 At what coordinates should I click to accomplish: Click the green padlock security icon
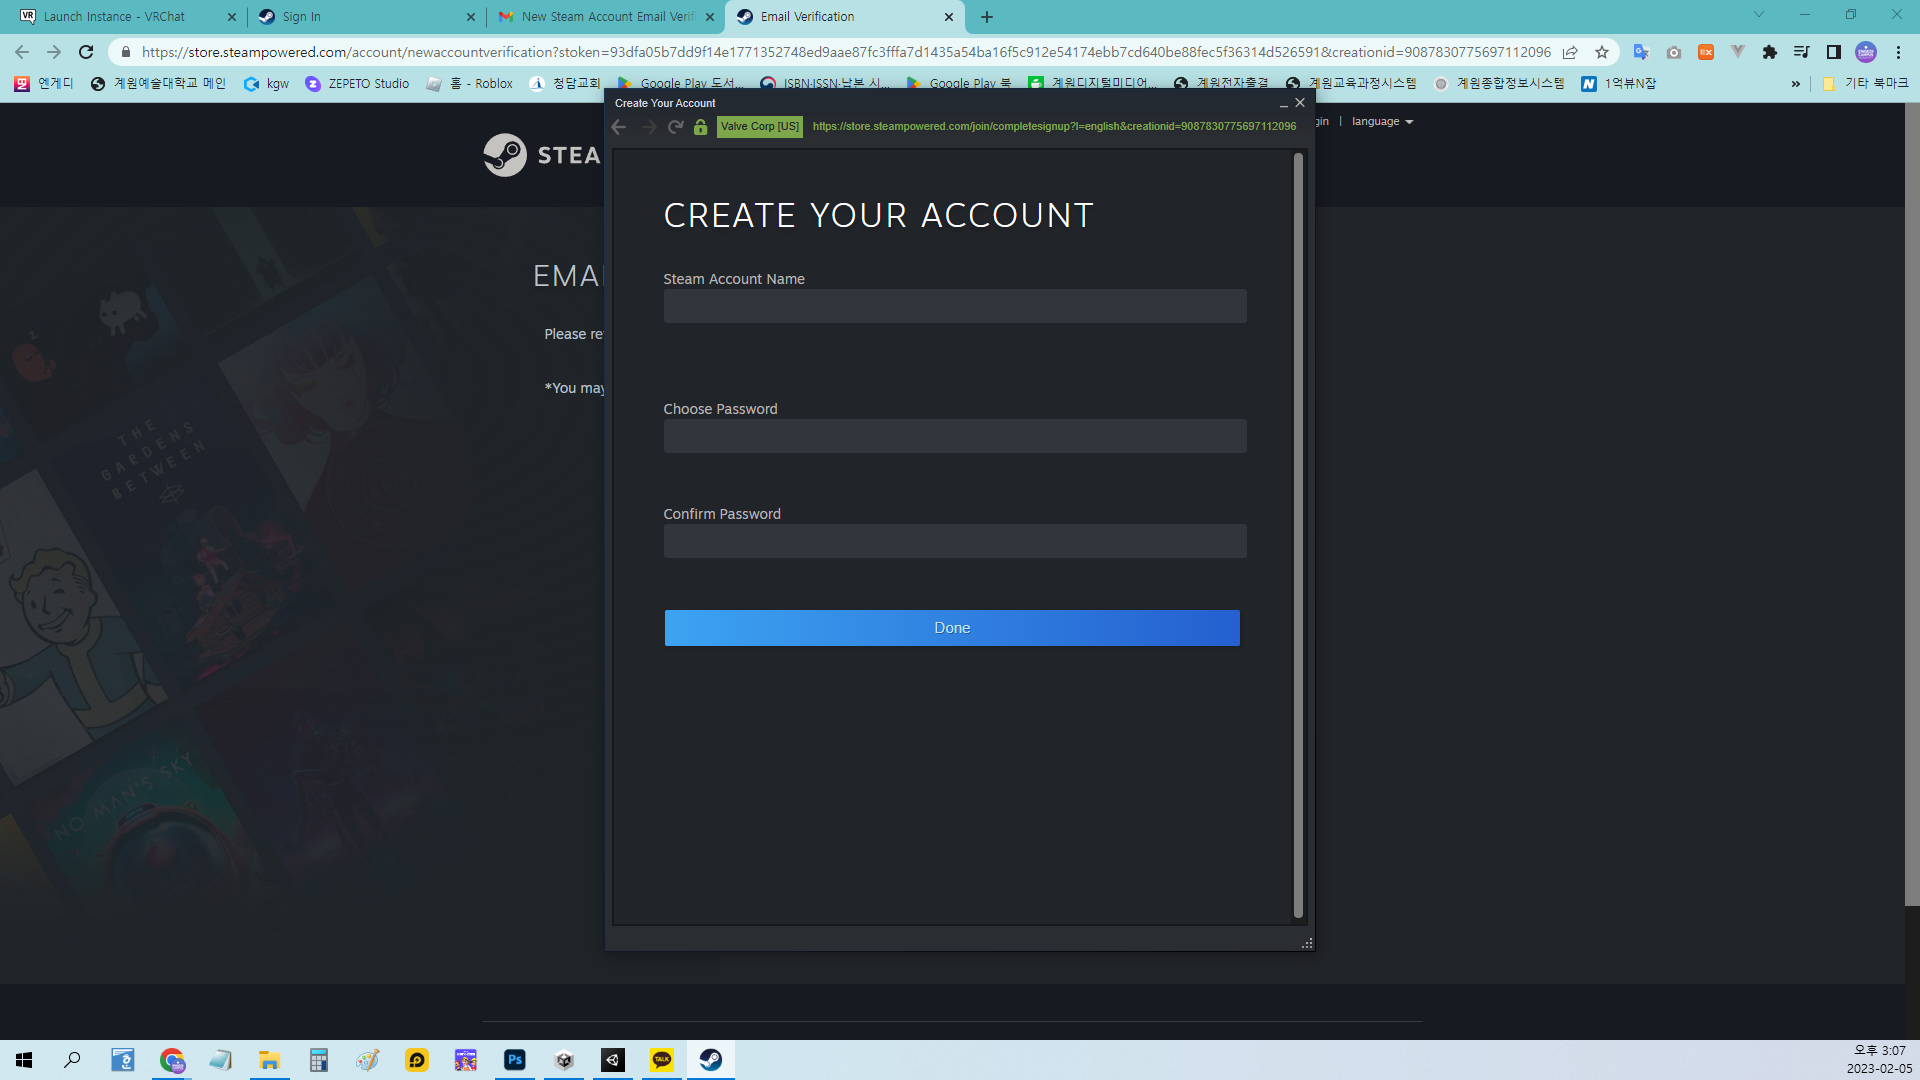coord(700,127)
